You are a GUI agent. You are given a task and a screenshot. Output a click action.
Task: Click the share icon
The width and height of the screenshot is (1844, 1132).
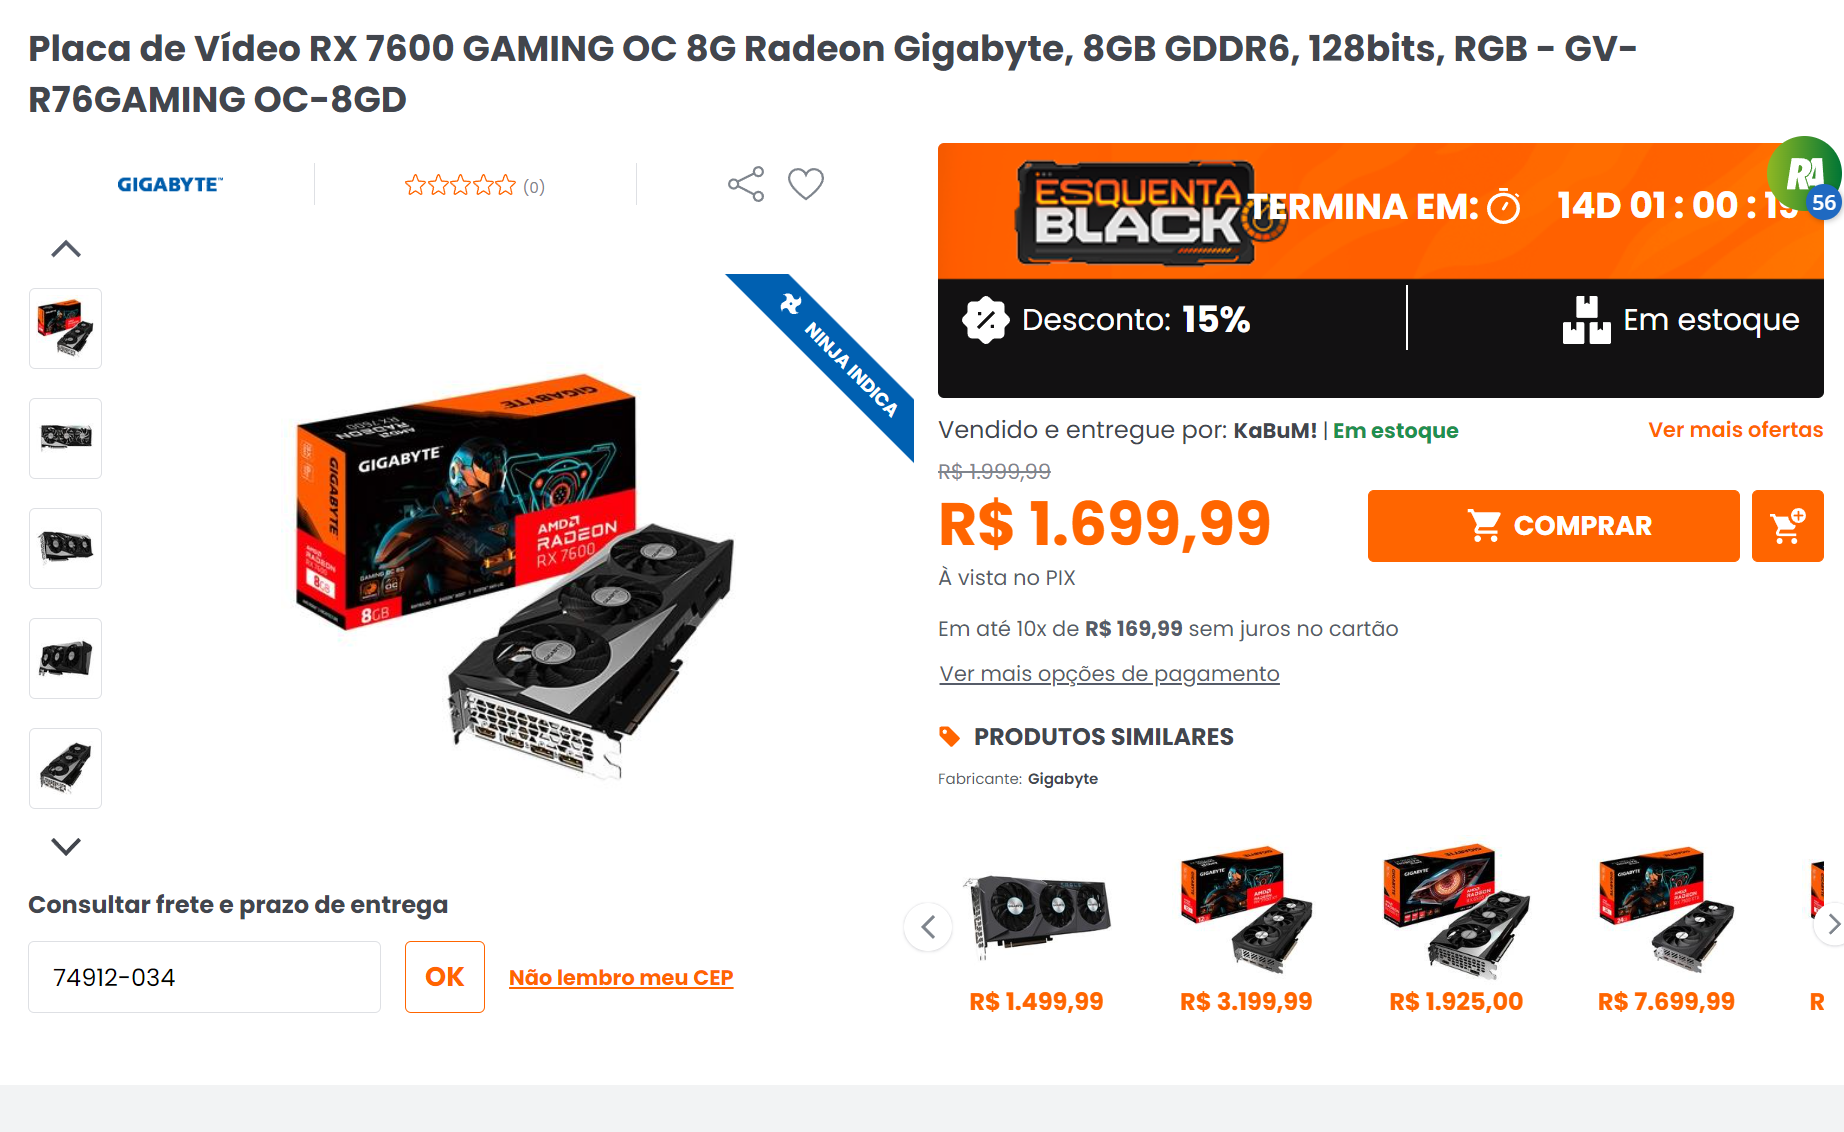point(746,184)
